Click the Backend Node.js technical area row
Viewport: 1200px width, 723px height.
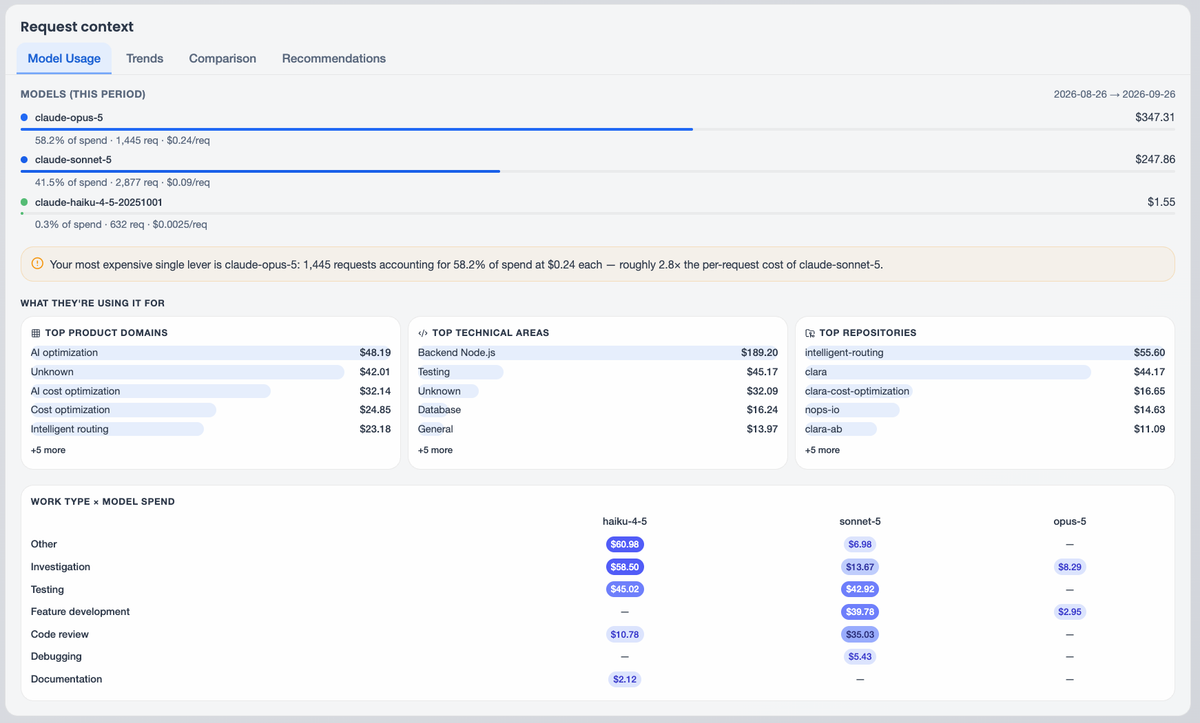pyautogui.click(x=598, y=353)
